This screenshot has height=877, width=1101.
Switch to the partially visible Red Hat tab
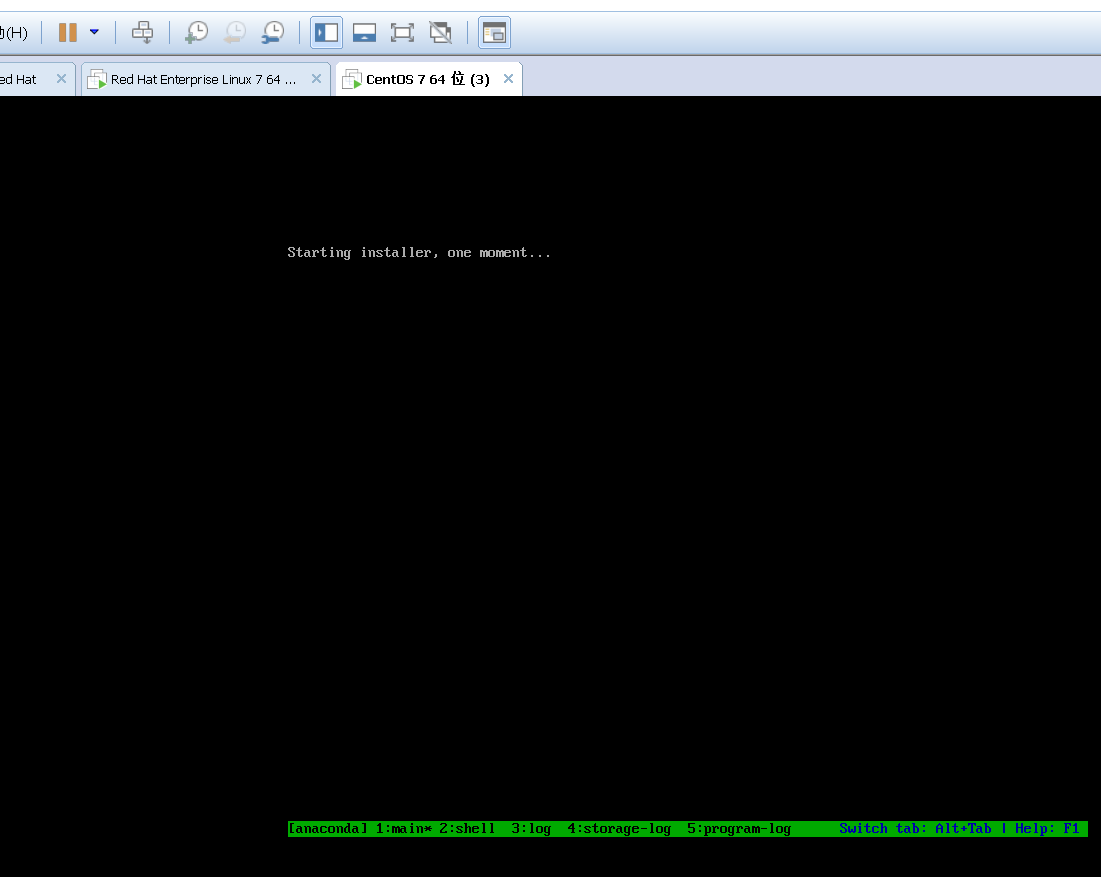[x=18, y=79]
